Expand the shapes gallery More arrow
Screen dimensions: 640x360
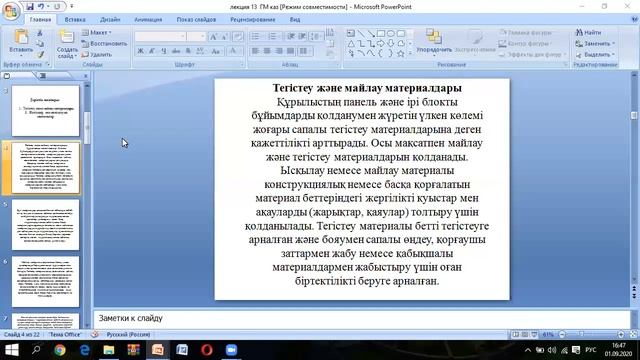pos(410,53)
